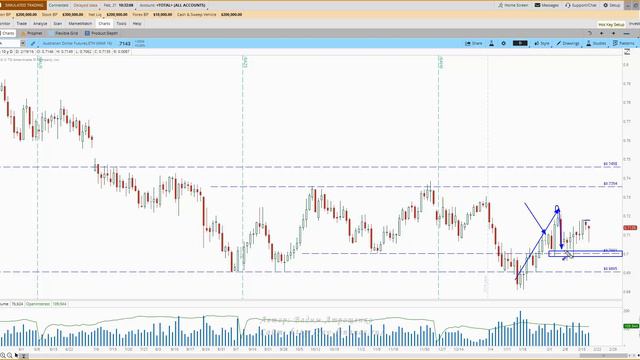The image size is (640, 360).
Task: Click the last price 7143
Action: pyautogui.click(x=125, y=43)
